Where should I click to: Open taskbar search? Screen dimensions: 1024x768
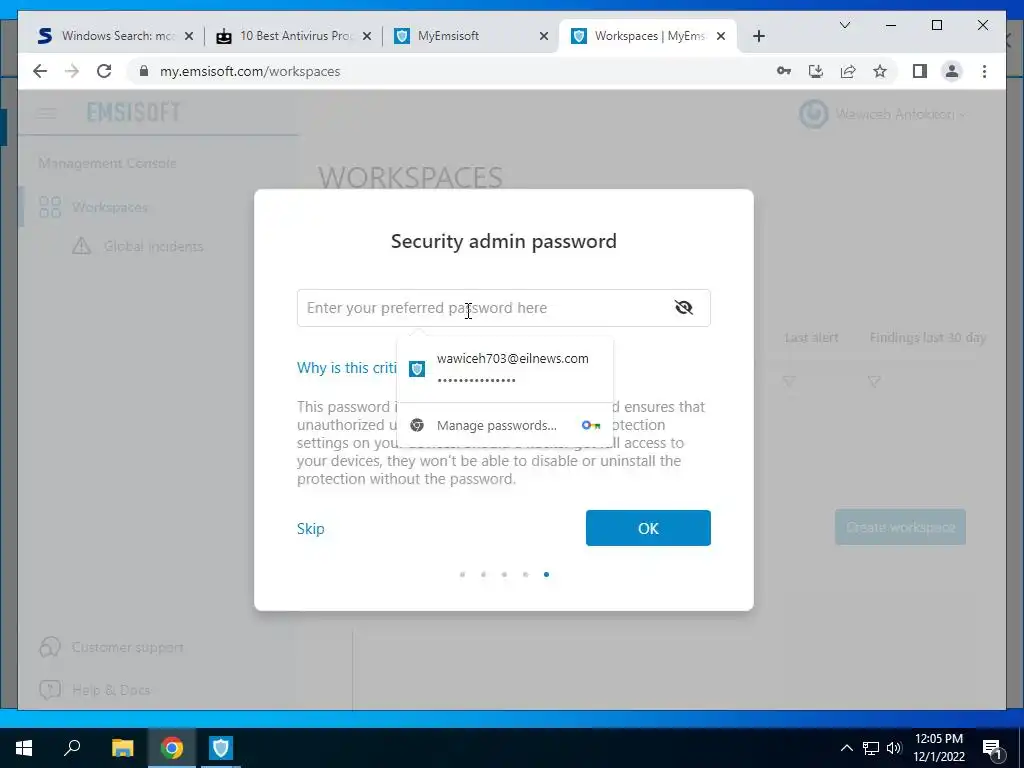click(x=72, y=748)
